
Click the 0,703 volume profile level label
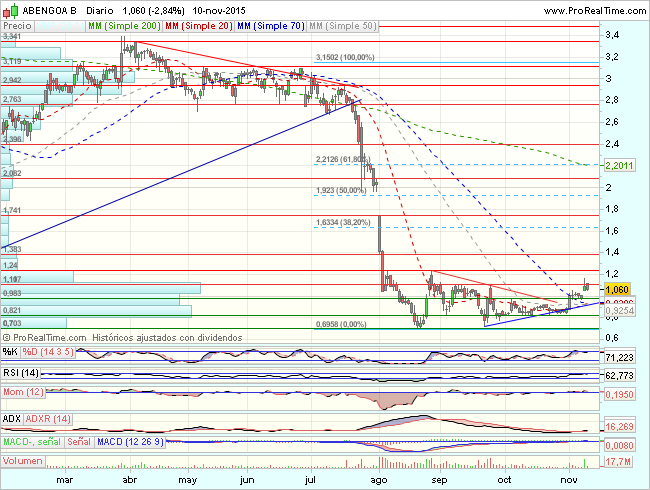click(12, 323)
